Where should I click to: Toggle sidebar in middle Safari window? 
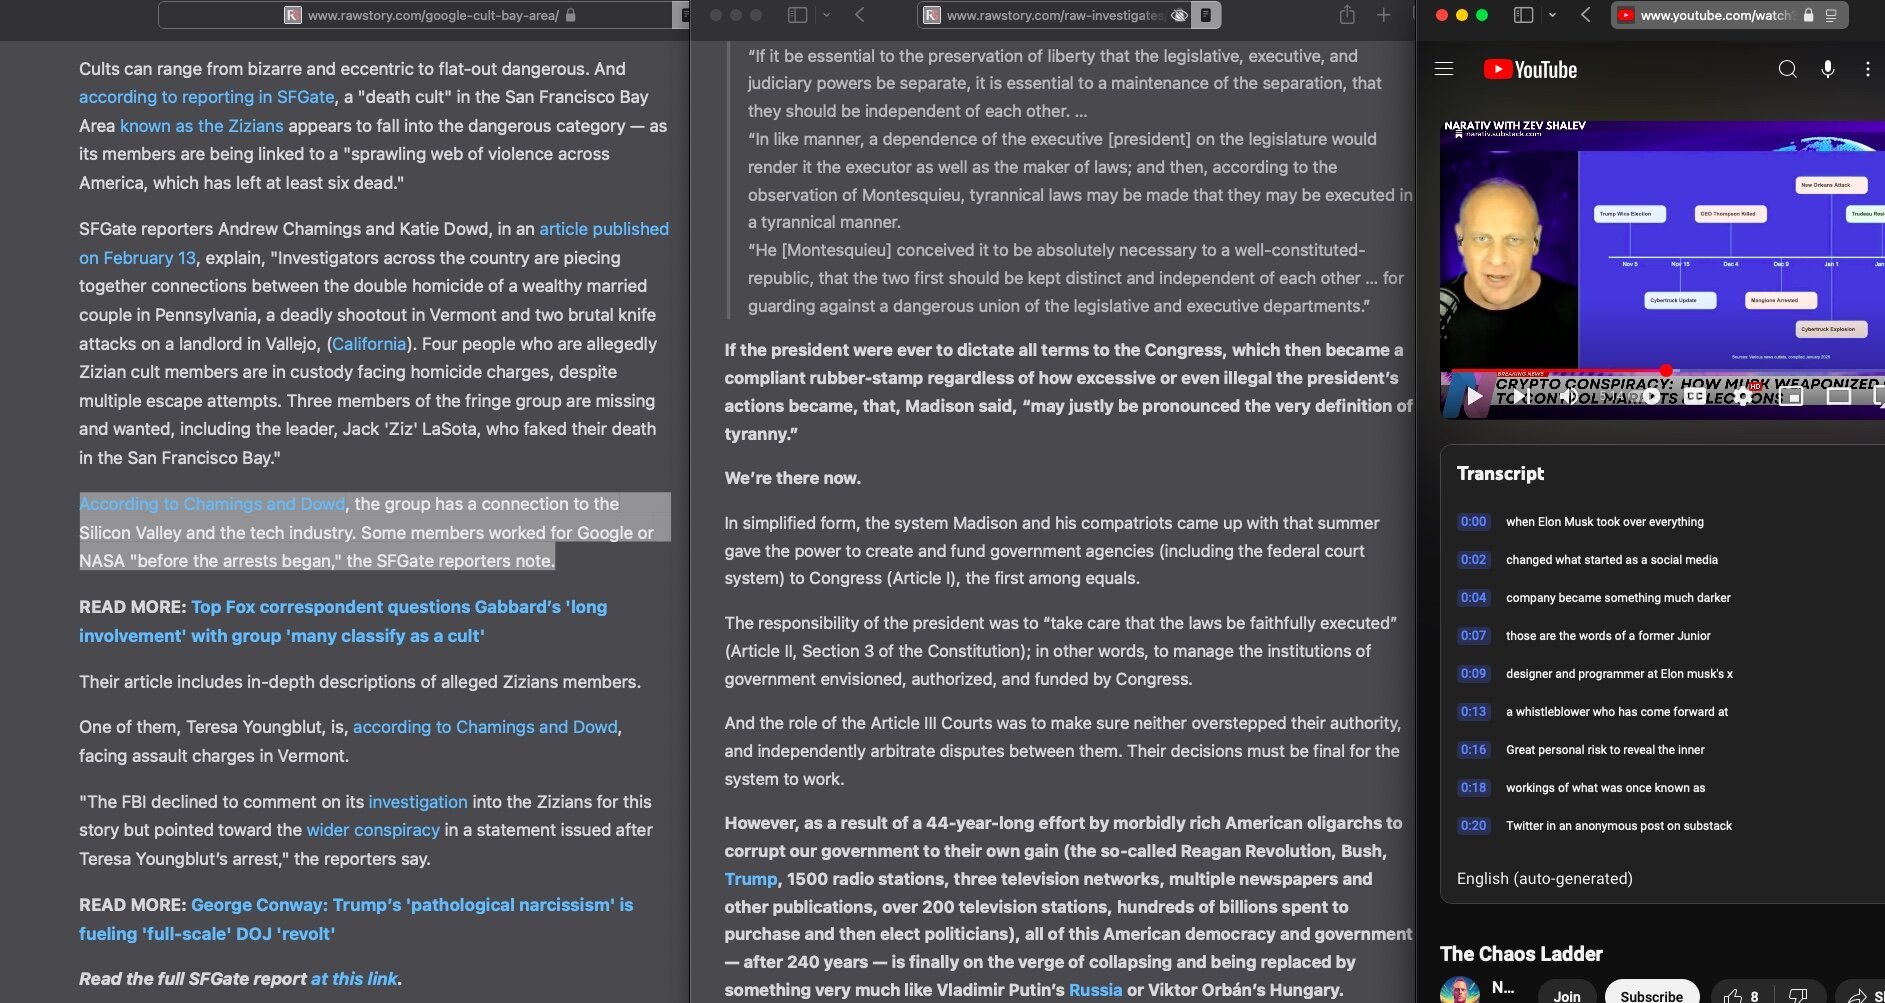(x=797, y=15)
